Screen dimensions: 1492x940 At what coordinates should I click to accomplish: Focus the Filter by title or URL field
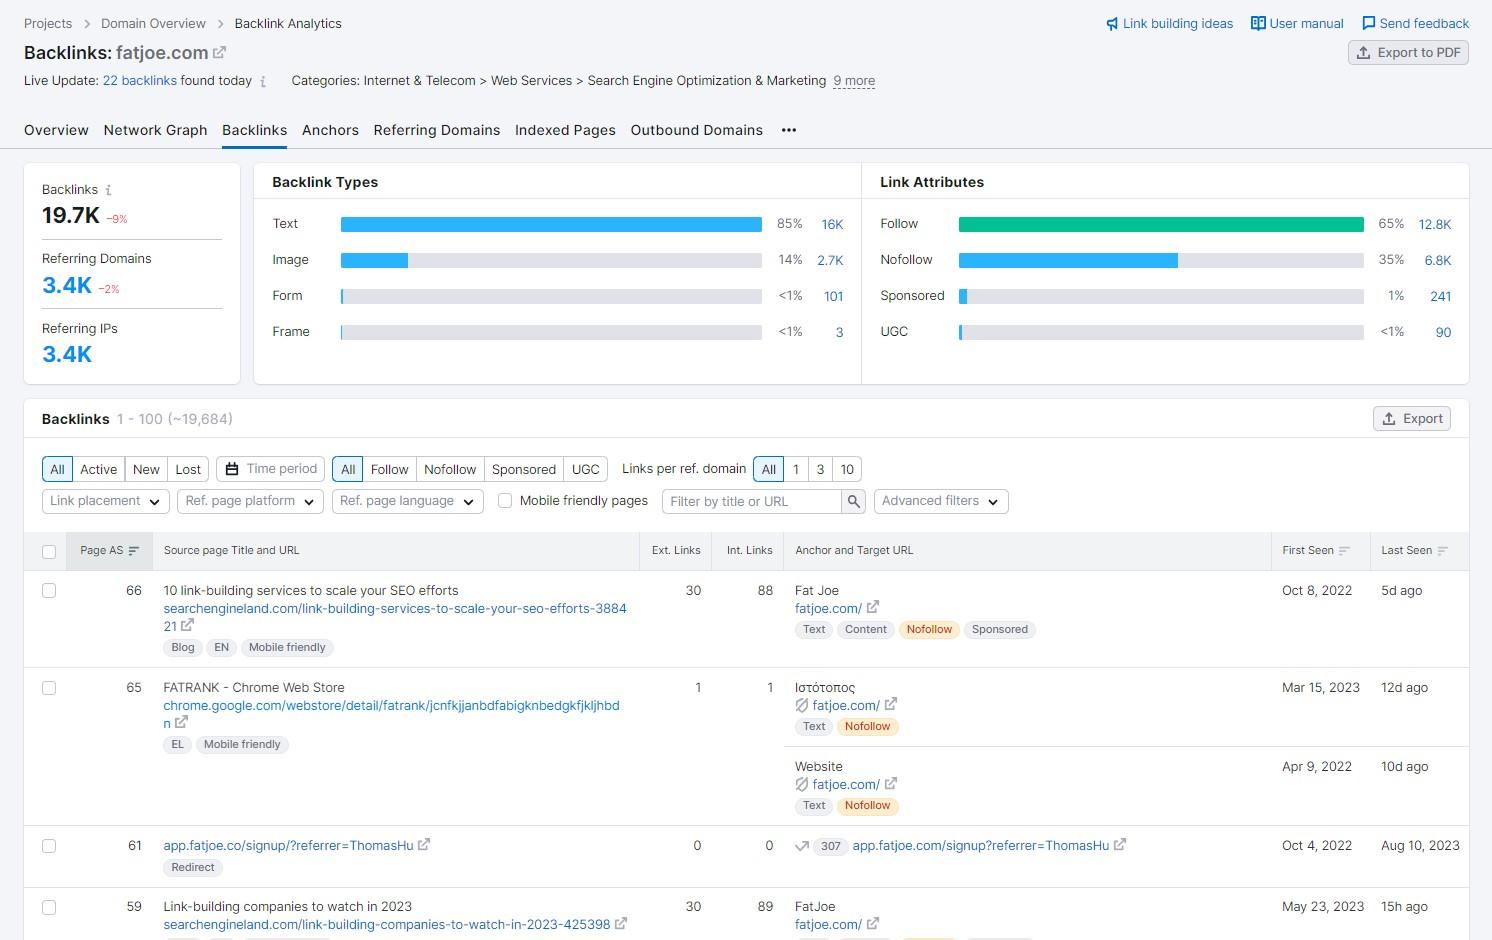tap(752, 501)
